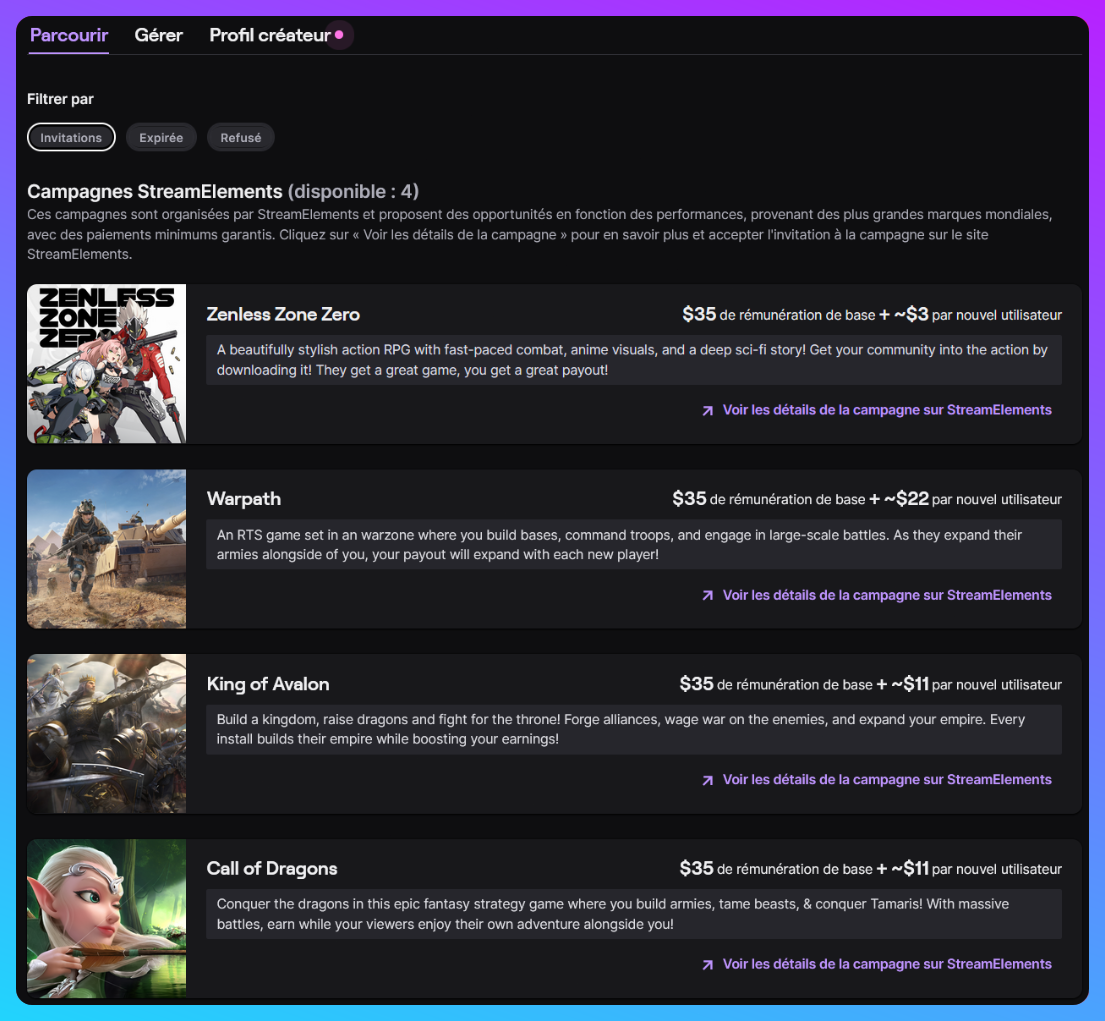Toggle the Invitations filter chip

point(71,137)
